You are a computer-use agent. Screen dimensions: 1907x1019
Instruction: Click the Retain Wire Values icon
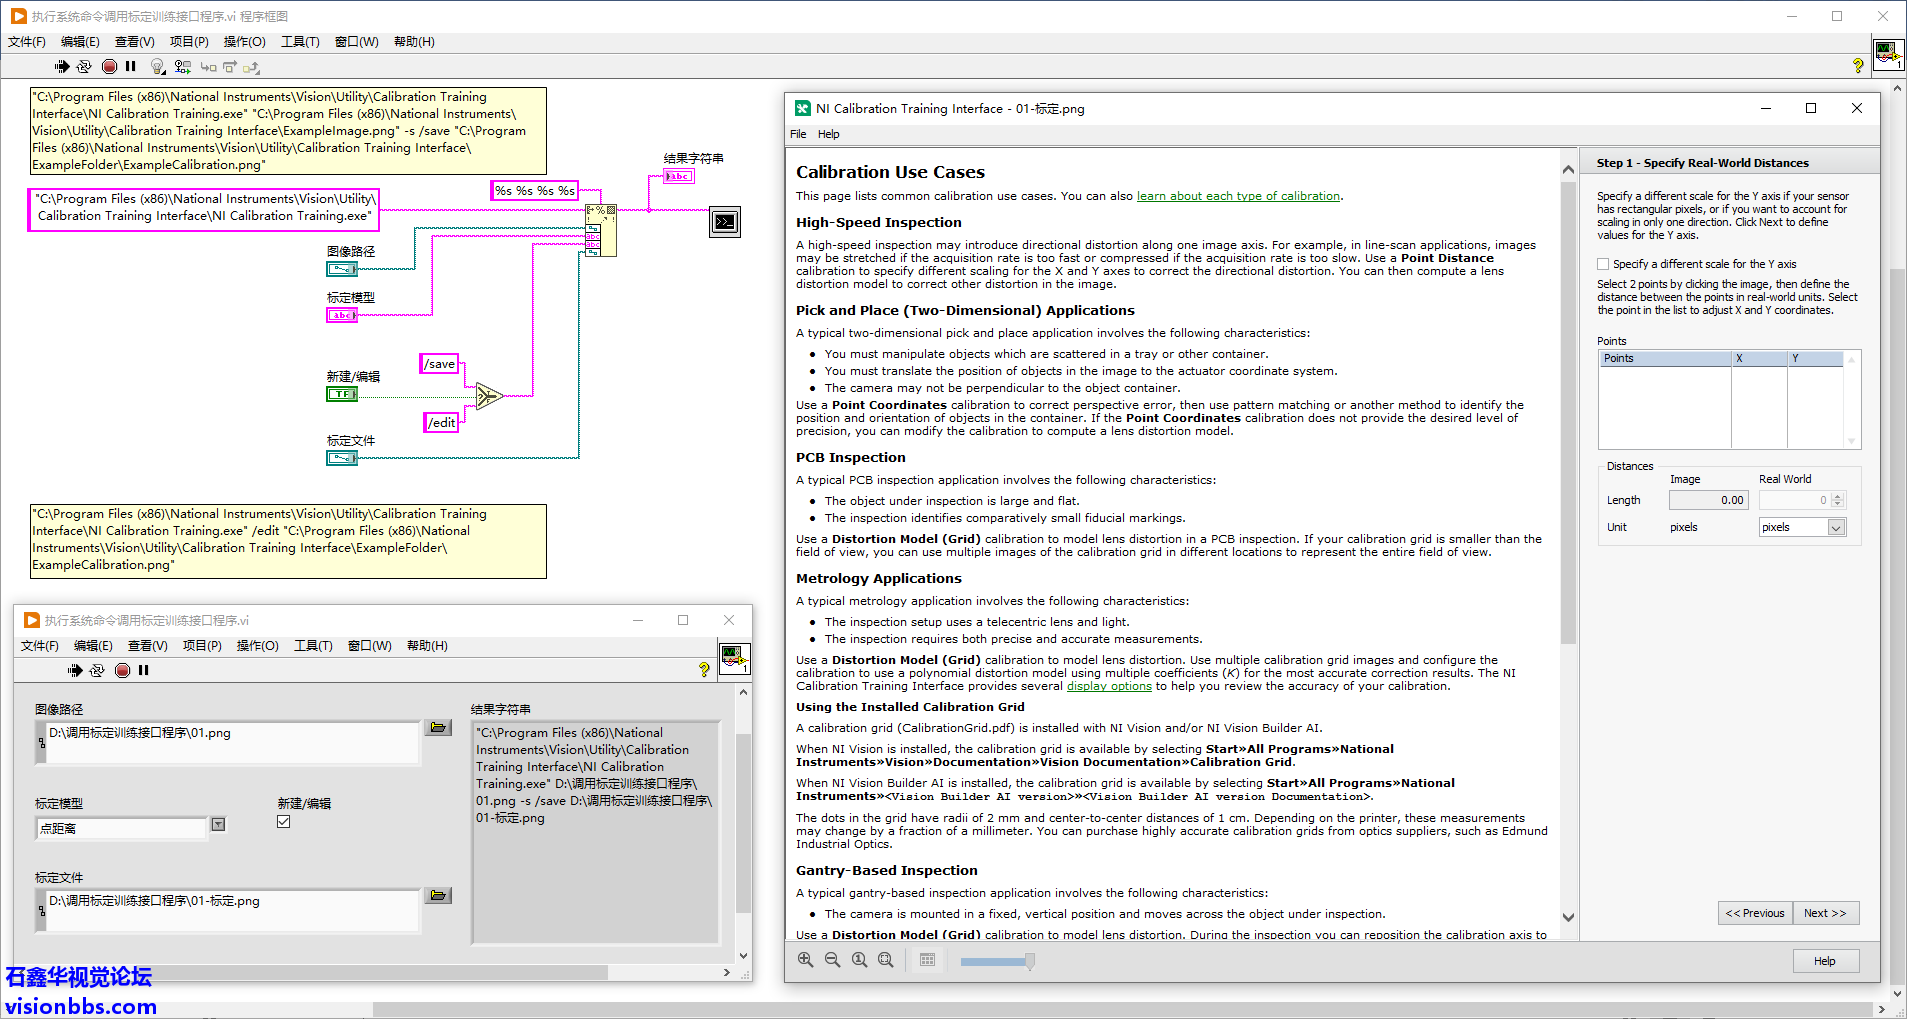click(182, 67)
